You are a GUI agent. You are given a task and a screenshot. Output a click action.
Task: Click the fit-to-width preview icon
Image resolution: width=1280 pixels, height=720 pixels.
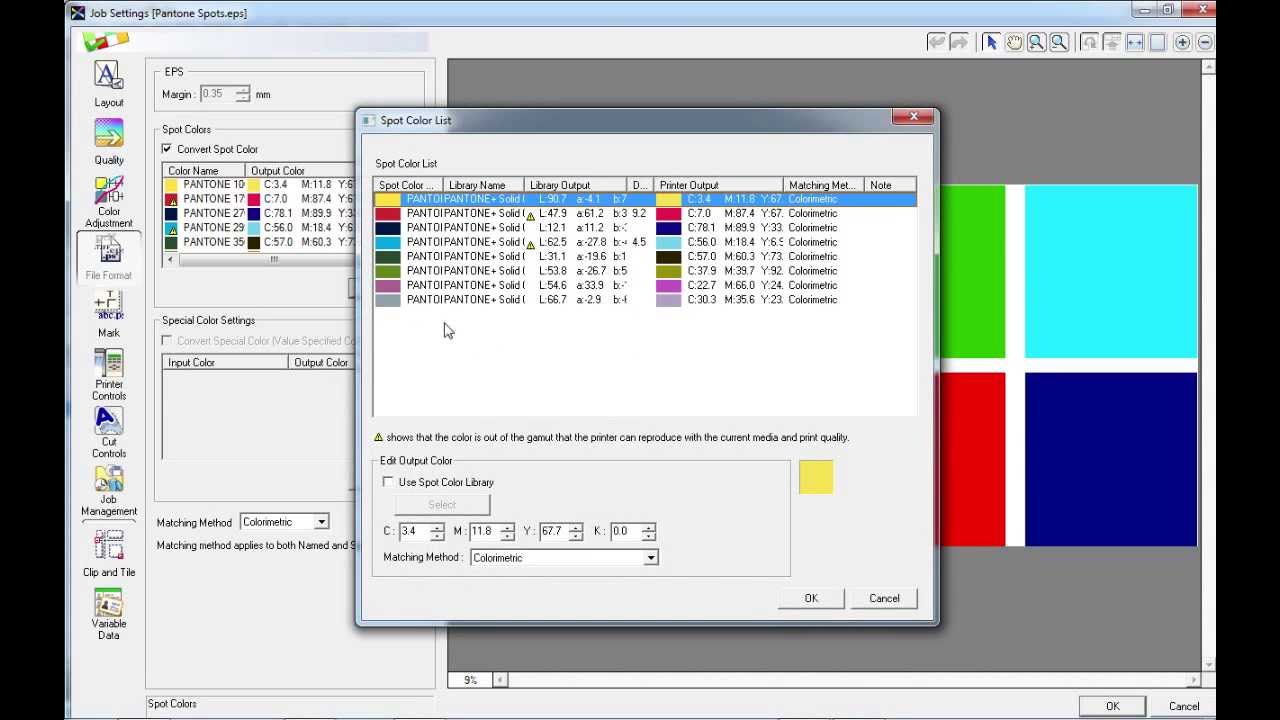1135,42
